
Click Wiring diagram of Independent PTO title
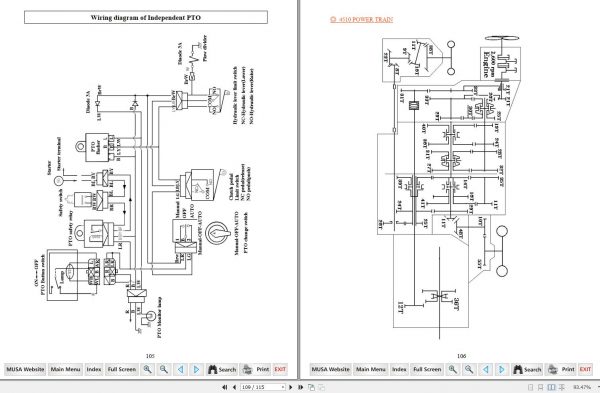(x=146, y=17)
